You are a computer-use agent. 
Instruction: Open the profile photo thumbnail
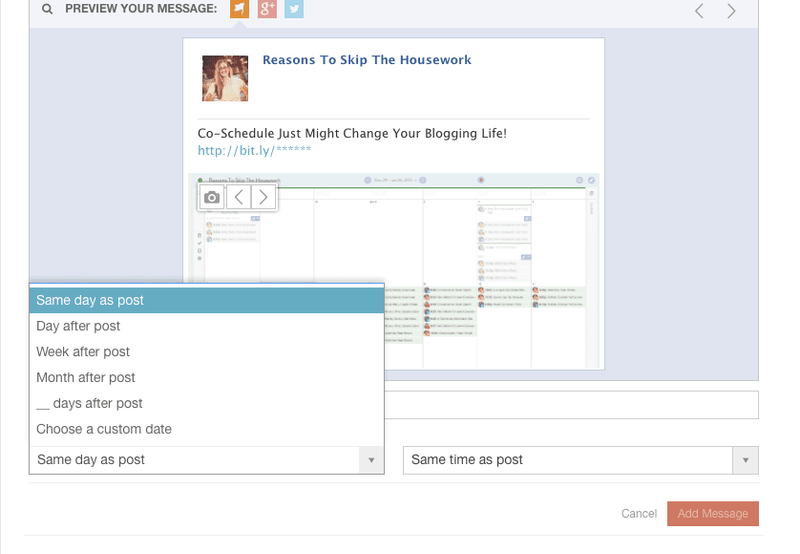[225, 78]
